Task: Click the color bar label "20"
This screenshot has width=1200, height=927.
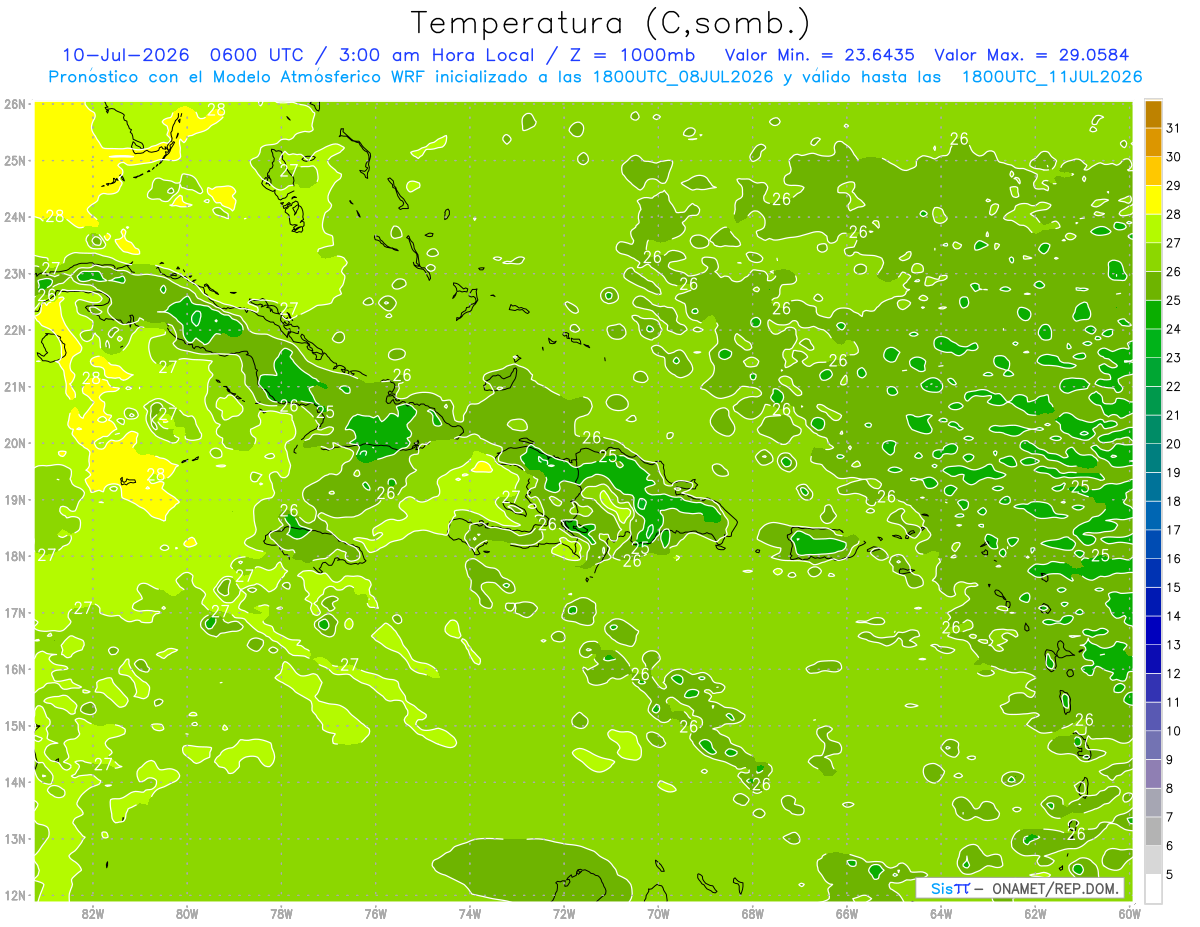Action: tap(1173, 444)
